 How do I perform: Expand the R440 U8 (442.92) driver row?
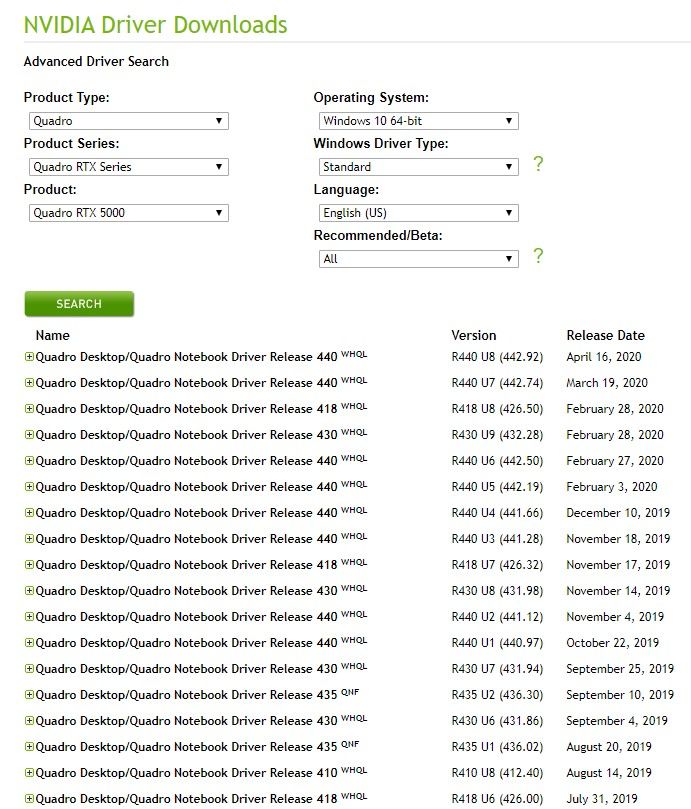29,357
